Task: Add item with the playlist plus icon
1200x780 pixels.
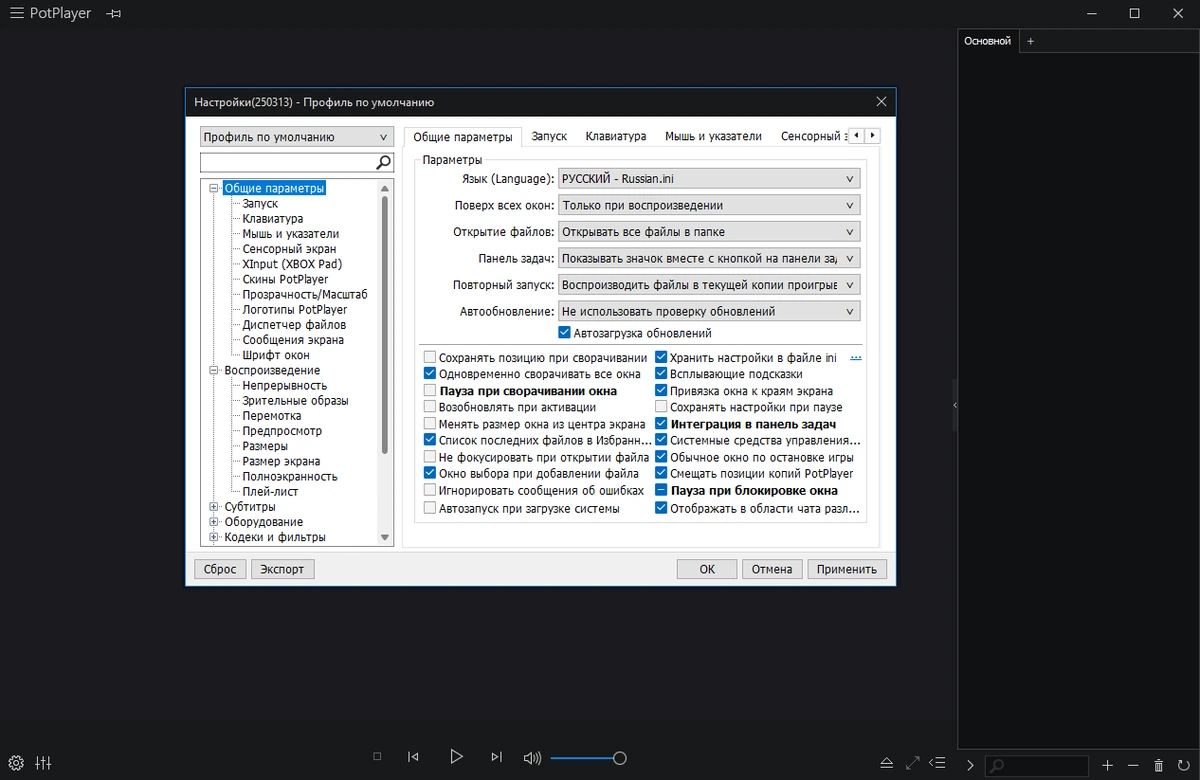Action: 1107,765
